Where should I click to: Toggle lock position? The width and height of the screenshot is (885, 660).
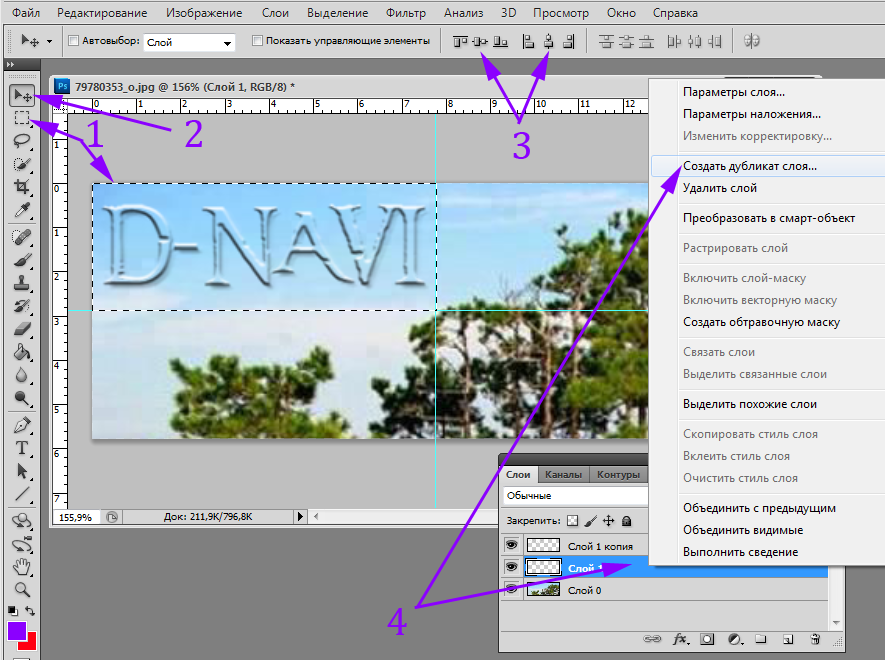(608, 521)
